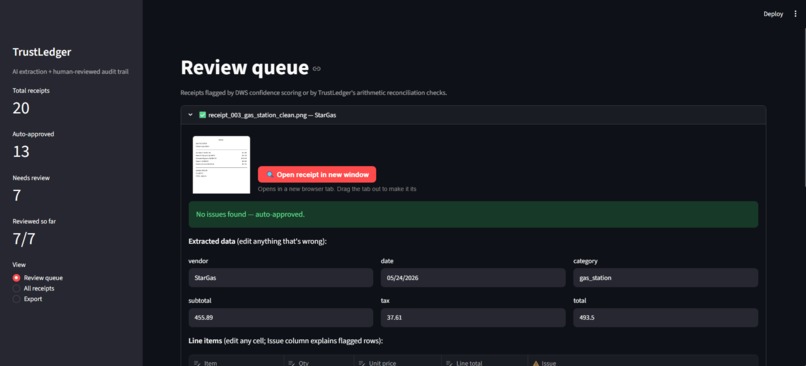This screenshot has height=366, width=806.
Task: Edit the tax field 37.61
Action: point(473,318)
